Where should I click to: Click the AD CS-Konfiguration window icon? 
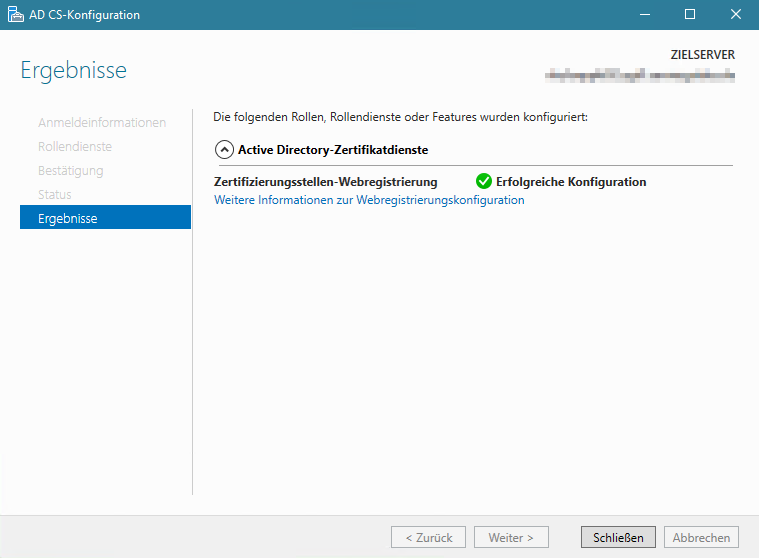(15, 15)
